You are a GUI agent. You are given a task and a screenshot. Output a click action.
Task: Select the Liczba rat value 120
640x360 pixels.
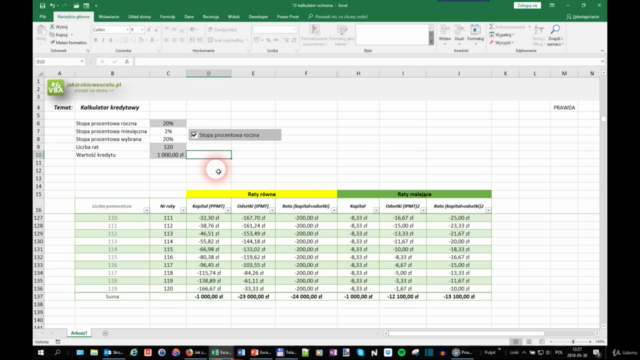tap(168, 147)
